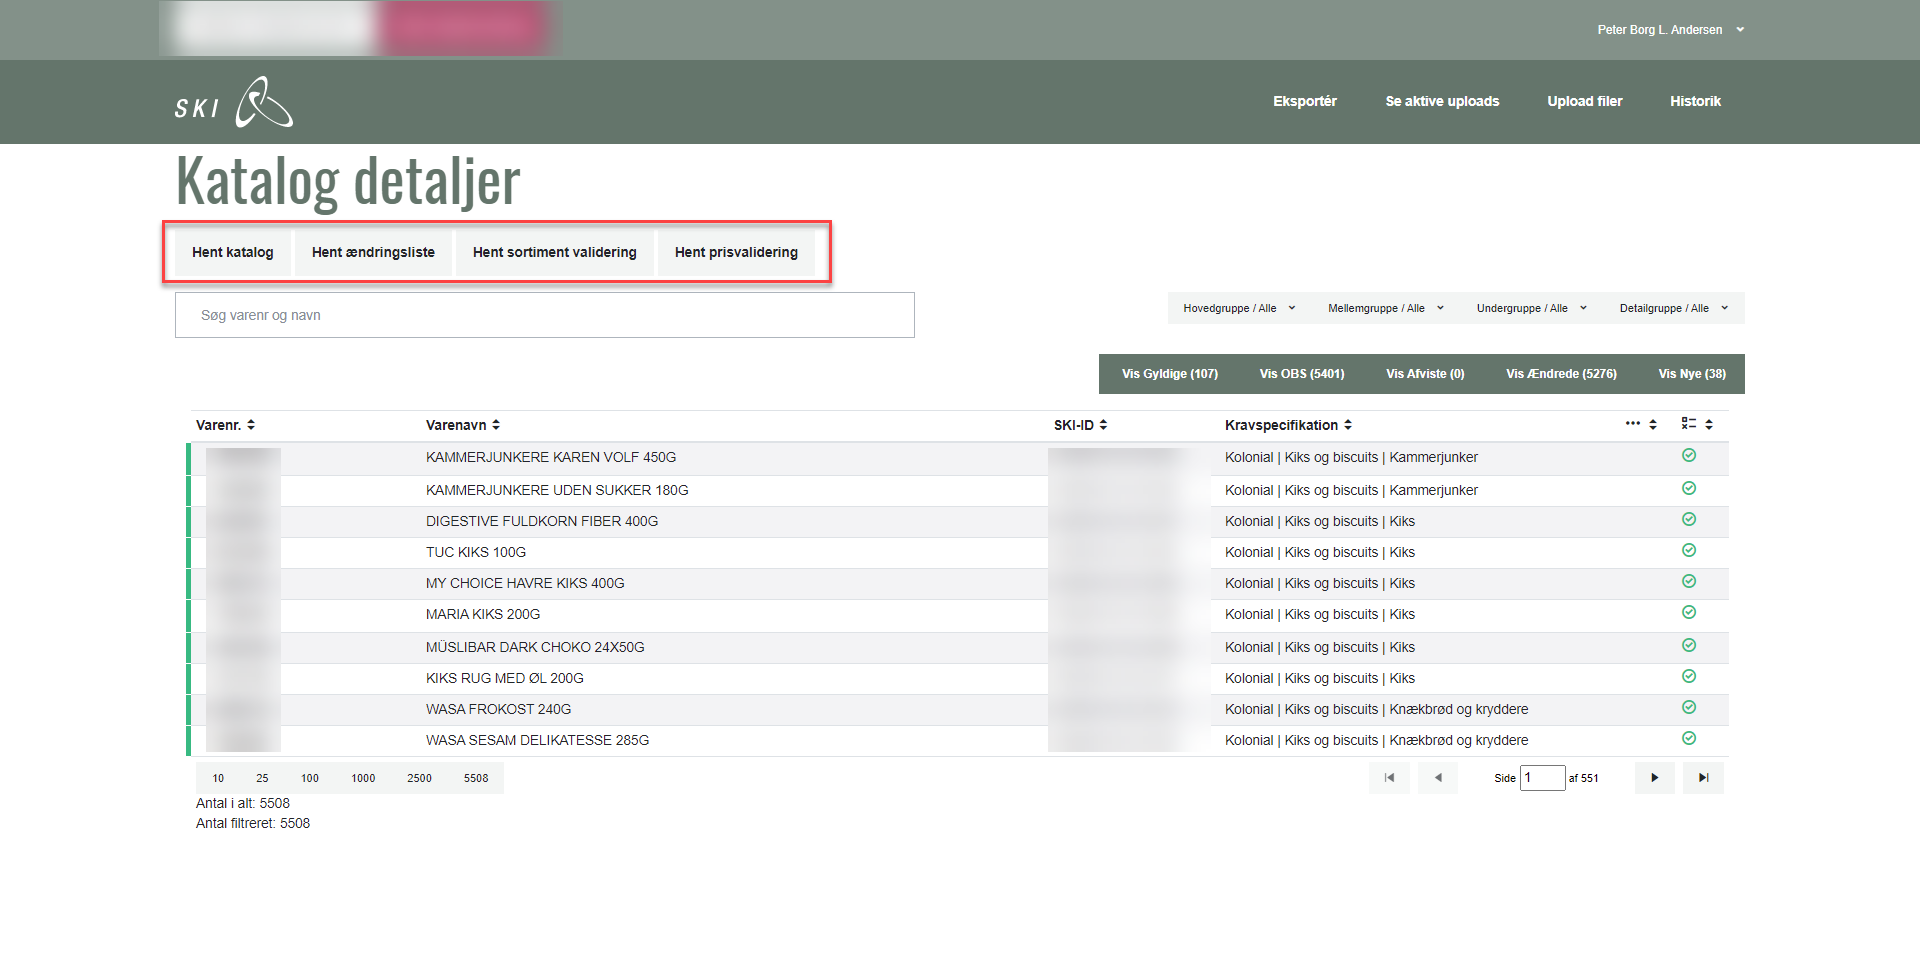Screen dimensions: 1920x969
Task: Toggle Vis Gyldige (107) filter
Action: (x=1169, y=374)
